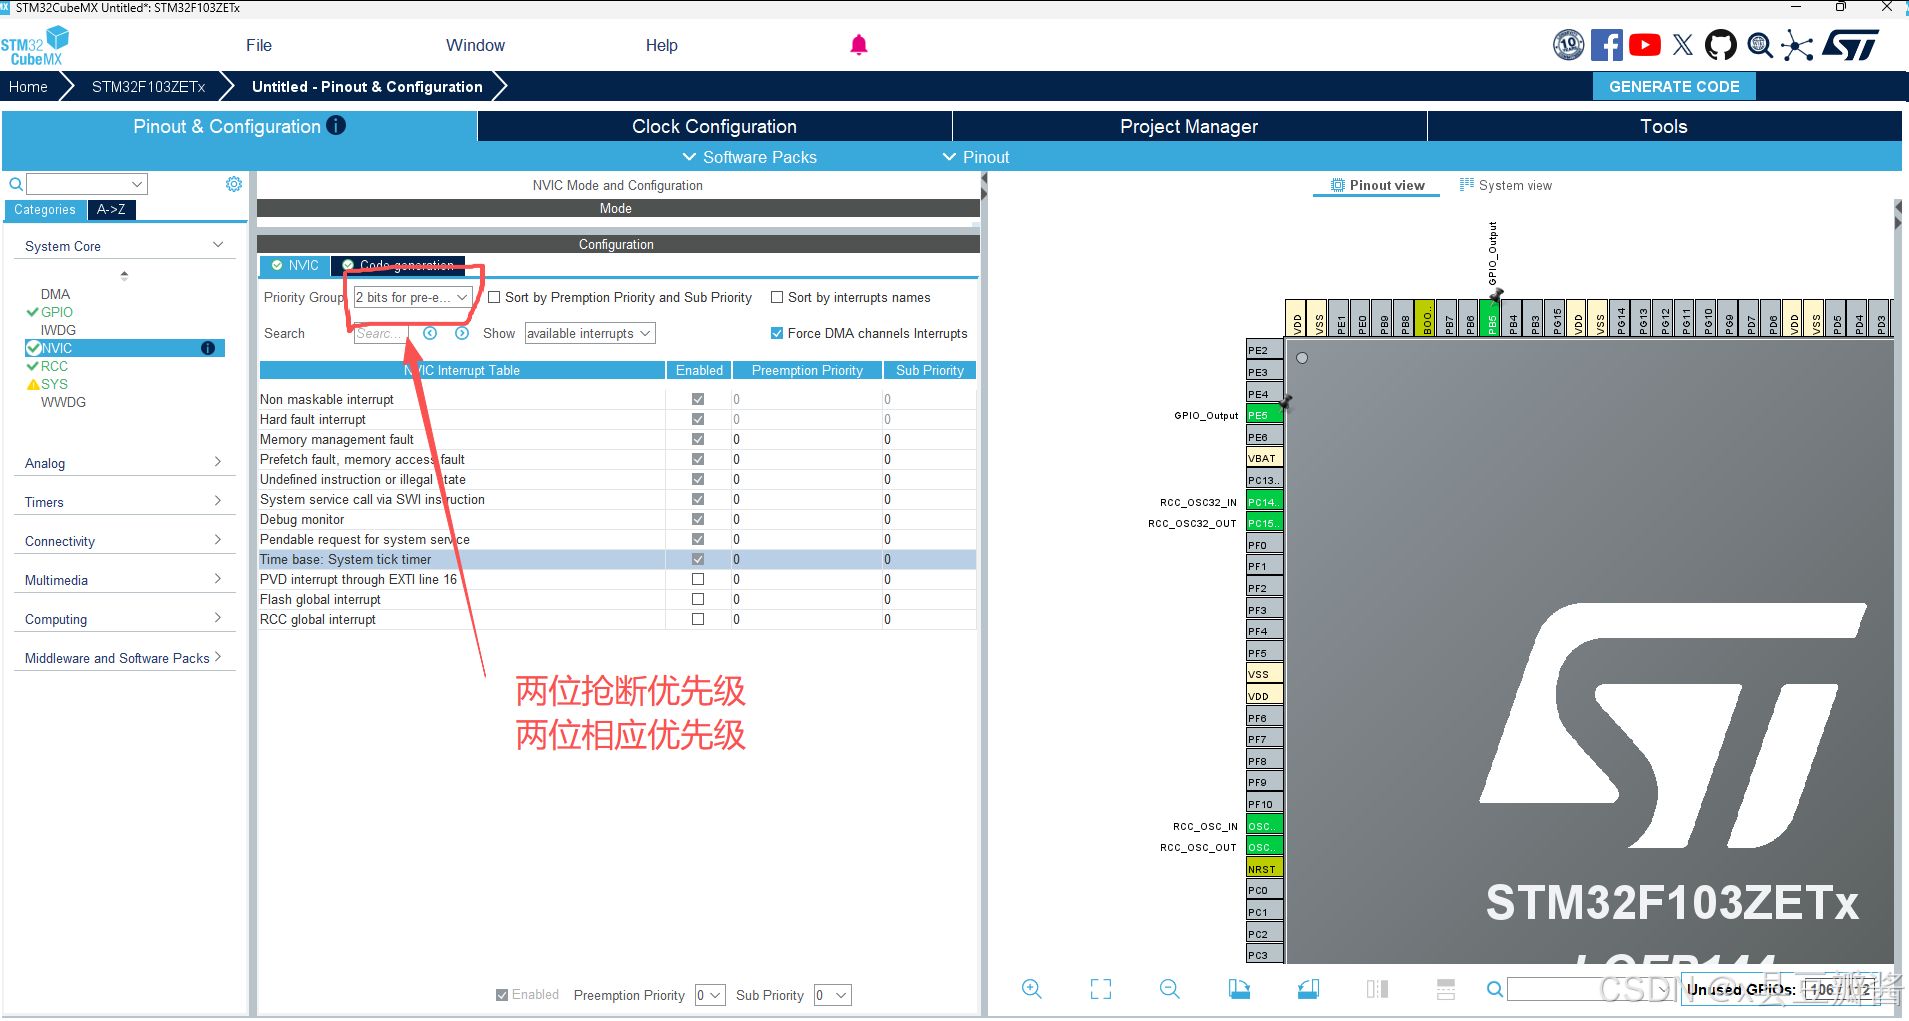The width and height of the screenshot is (1909, 1021).
Task: Open the GitHub icon in the header
Action: point(1721,45)
